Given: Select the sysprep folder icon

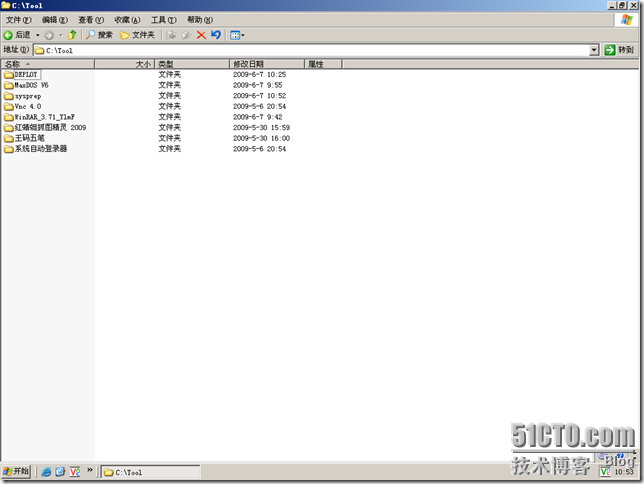Looking at the screenshot, I should coord(9,96).
